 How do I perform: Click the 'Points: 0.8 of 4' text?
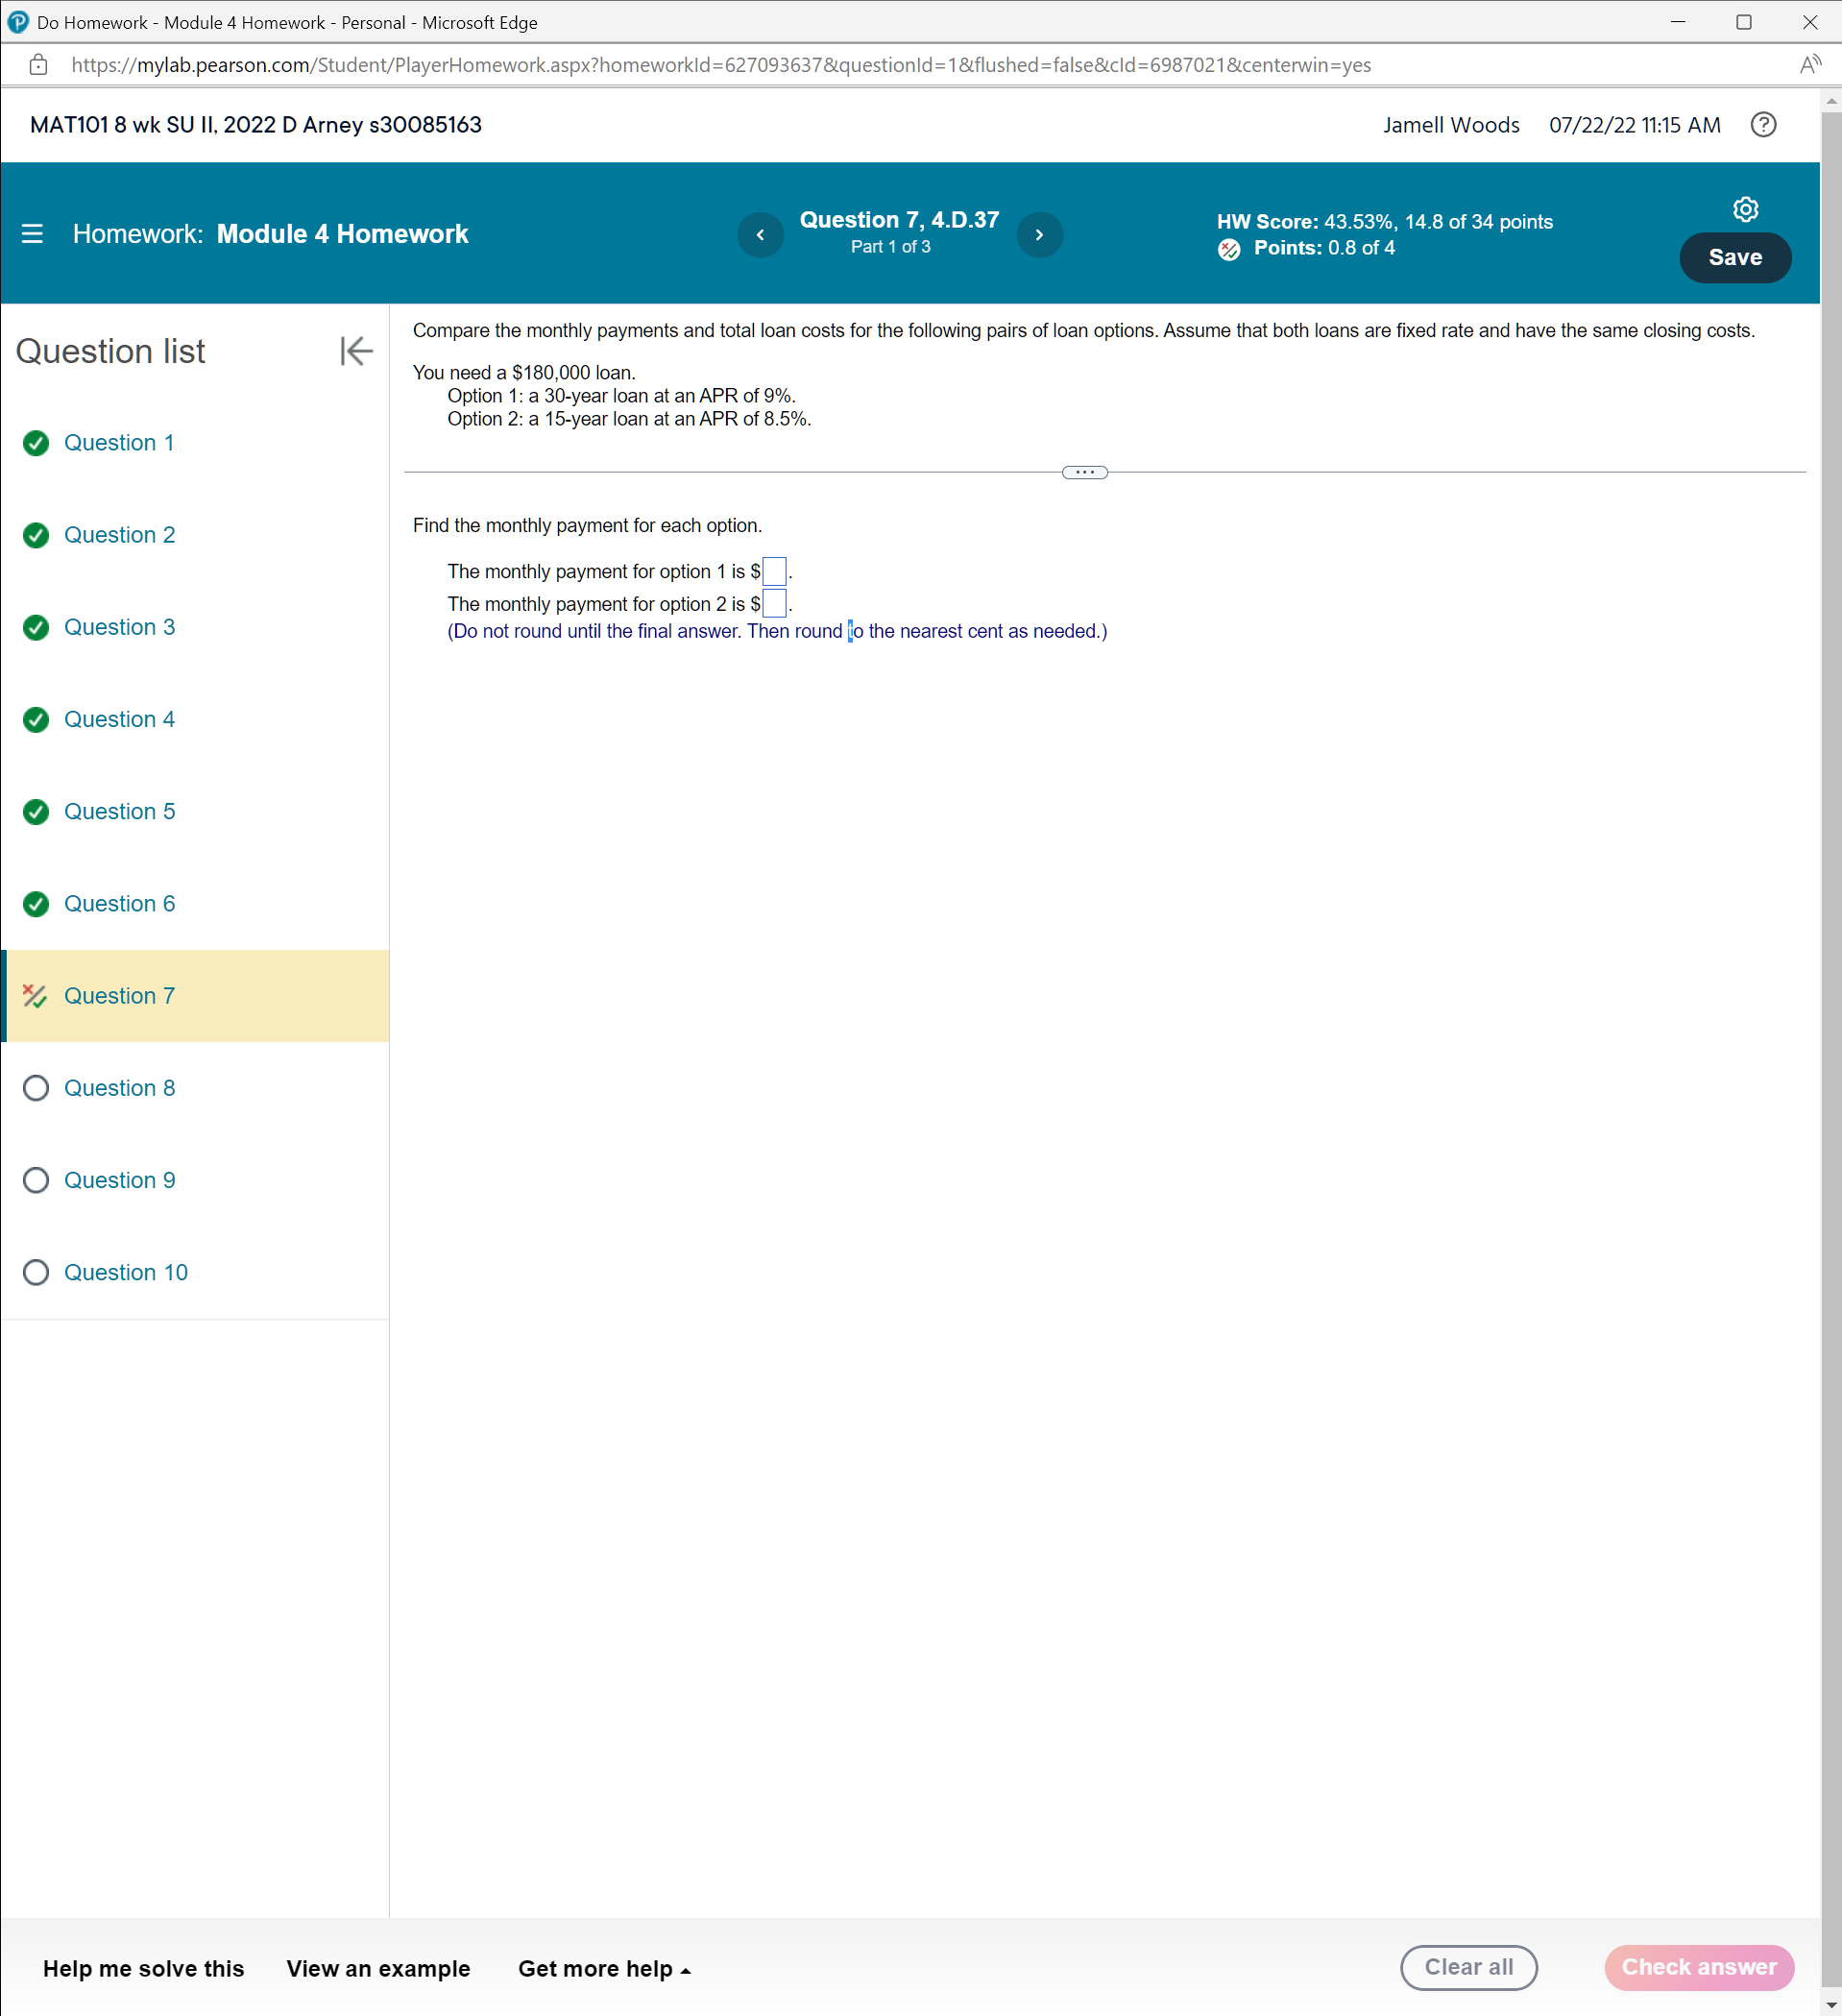1324,248
